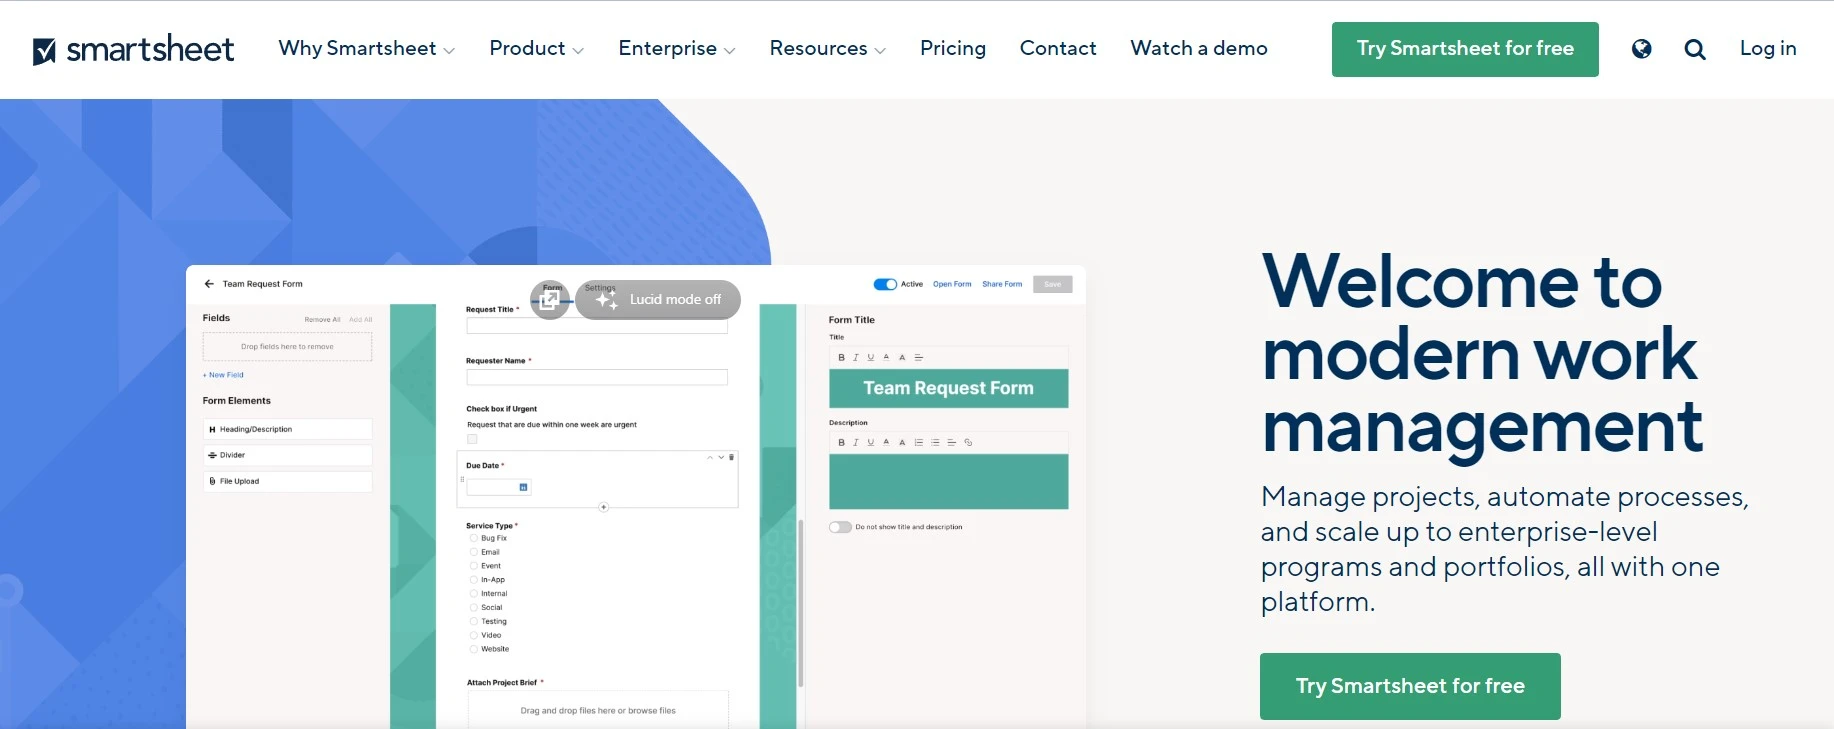Click the alignment icon in the Description toolbar
This screenshot has width=1834, height=729.
pyautogui.click(x=952, y=442)
